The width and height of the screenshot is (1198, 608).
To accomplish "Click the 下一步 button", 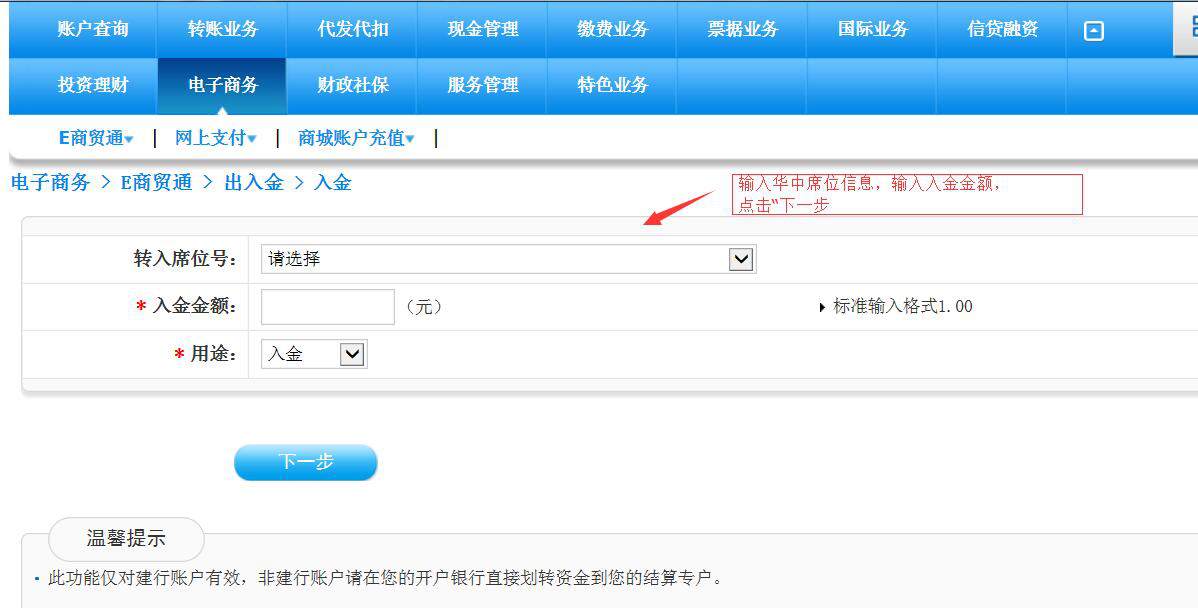I will click(306, 462).
